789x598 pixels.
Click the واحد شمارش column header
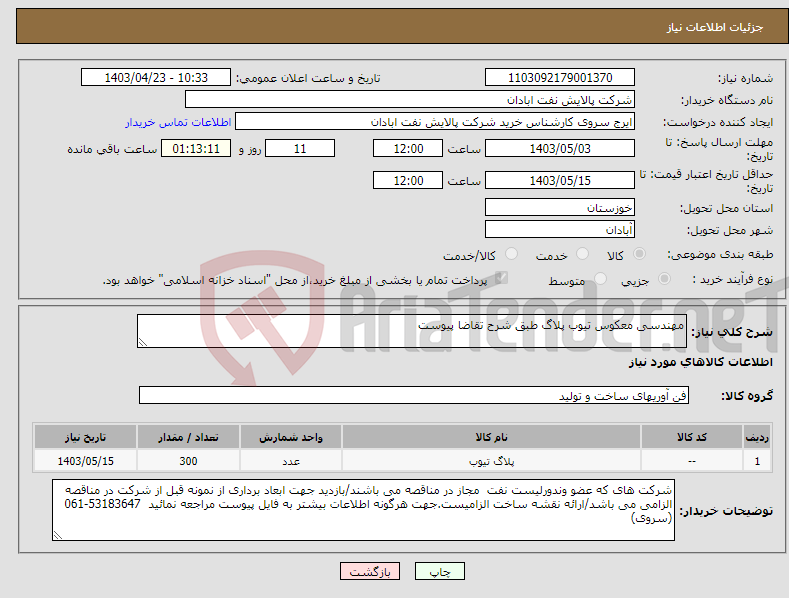click(291, 437)
